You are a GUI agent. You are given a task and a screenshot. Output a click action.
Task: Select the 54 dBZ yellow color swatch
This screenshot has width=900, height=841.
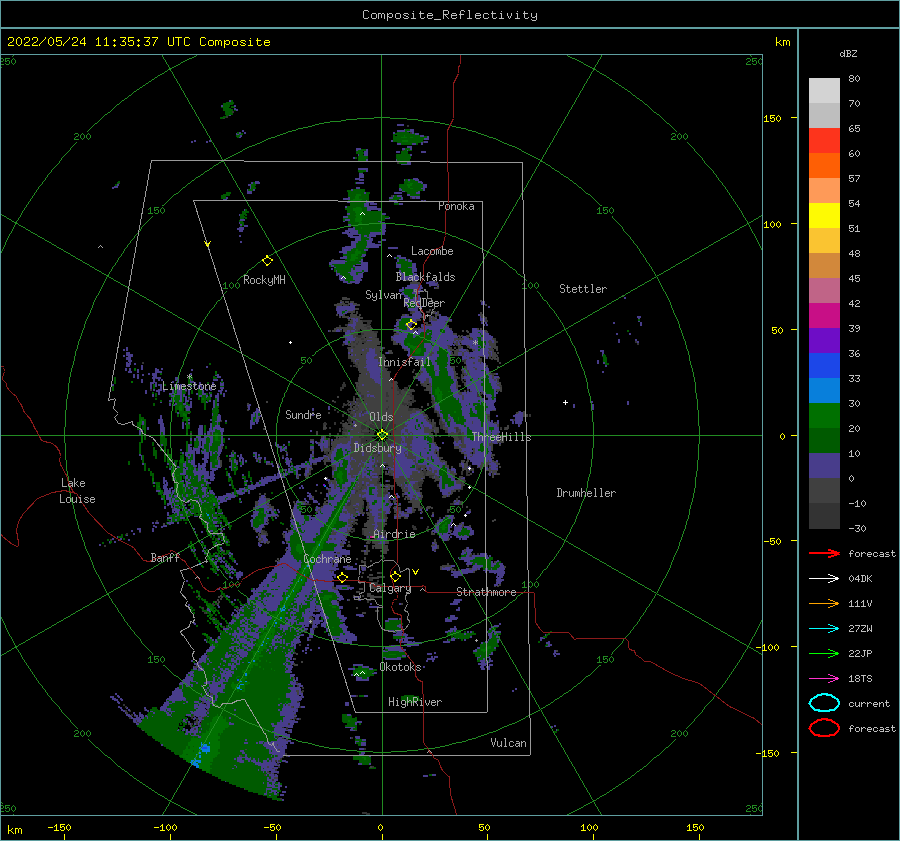click(x=824, y=215)
